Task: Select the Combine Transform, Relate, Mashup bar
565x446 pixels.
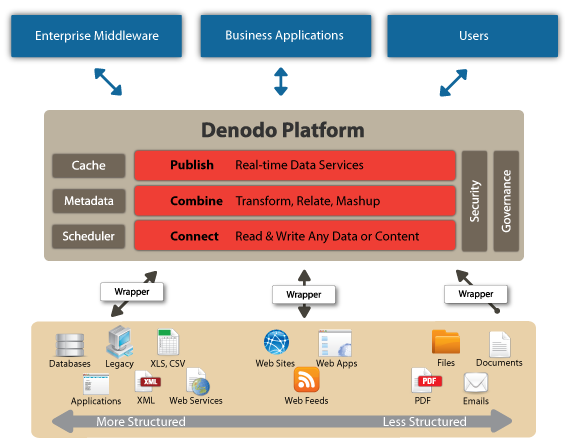Action: pyautogui.click(x=295, y=201)
